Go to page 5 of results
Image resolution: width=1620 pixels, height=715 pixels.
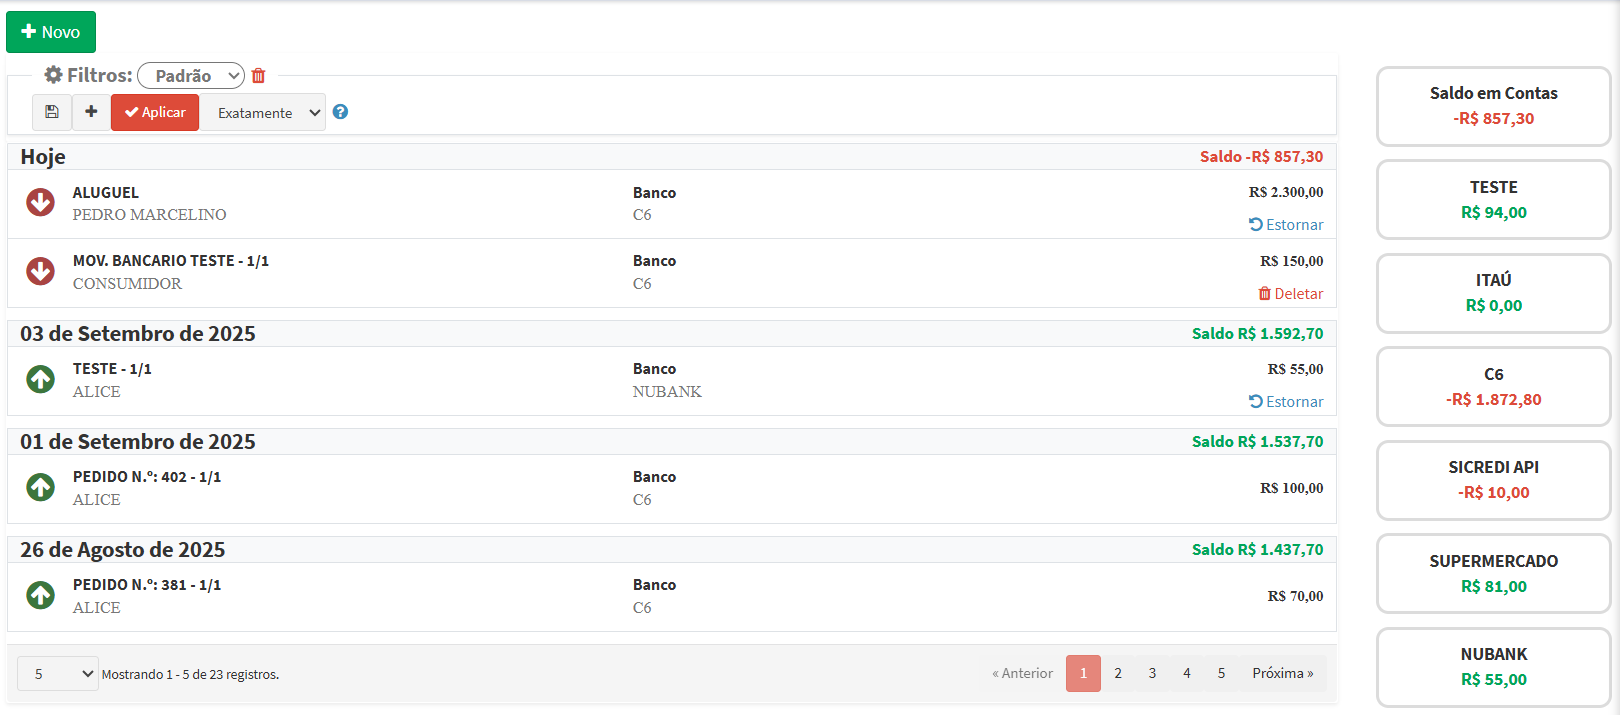click(1221, 674)
